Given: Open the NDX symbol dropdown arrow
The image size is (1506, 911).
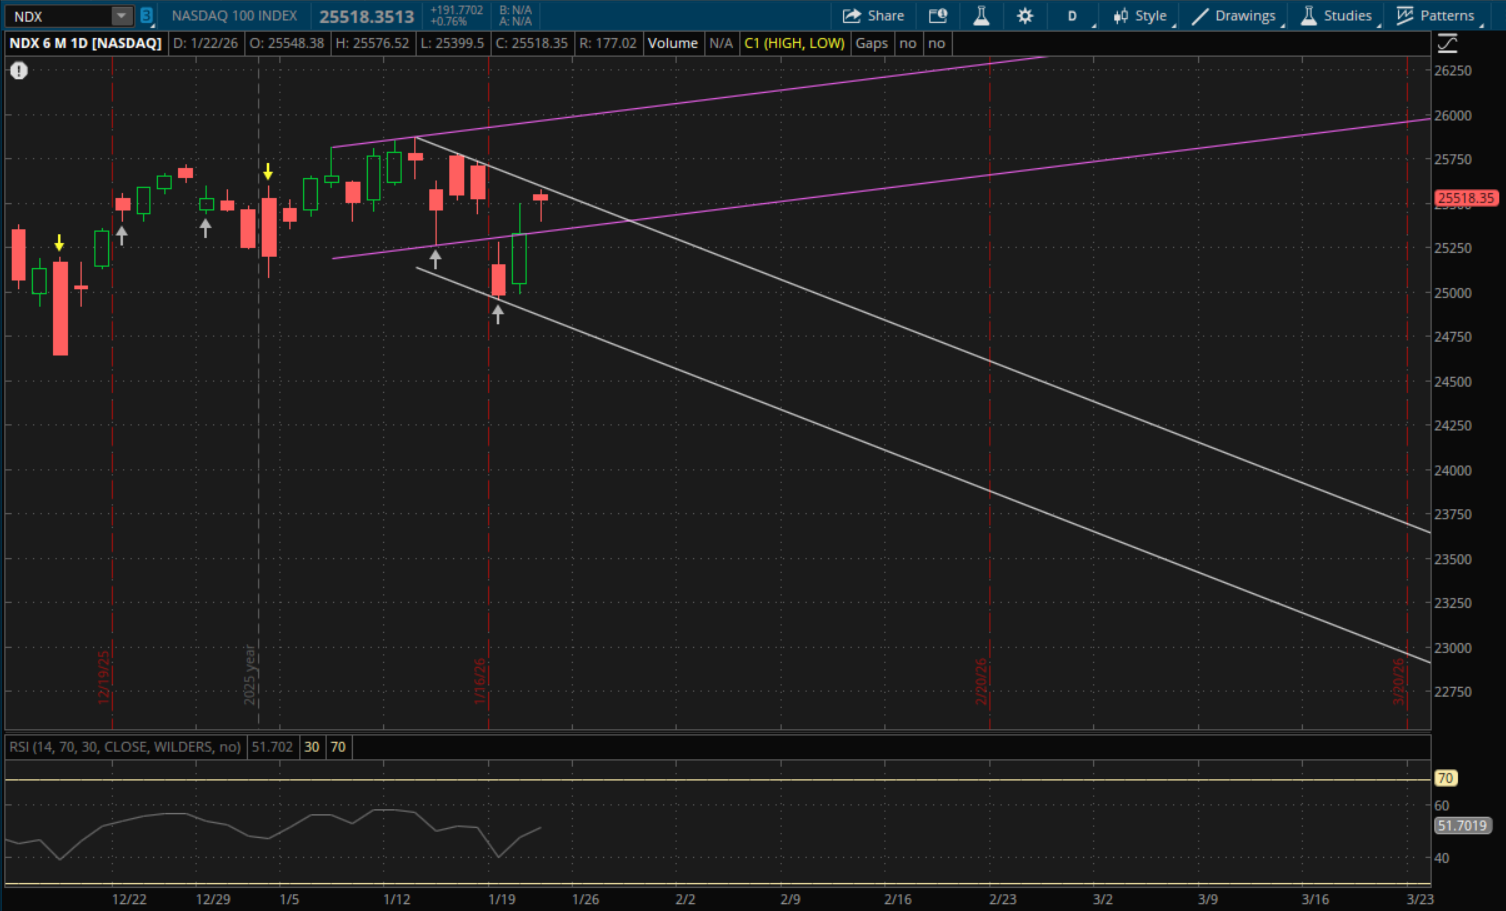Looking at the screenshot, I should tap(121, 16).
